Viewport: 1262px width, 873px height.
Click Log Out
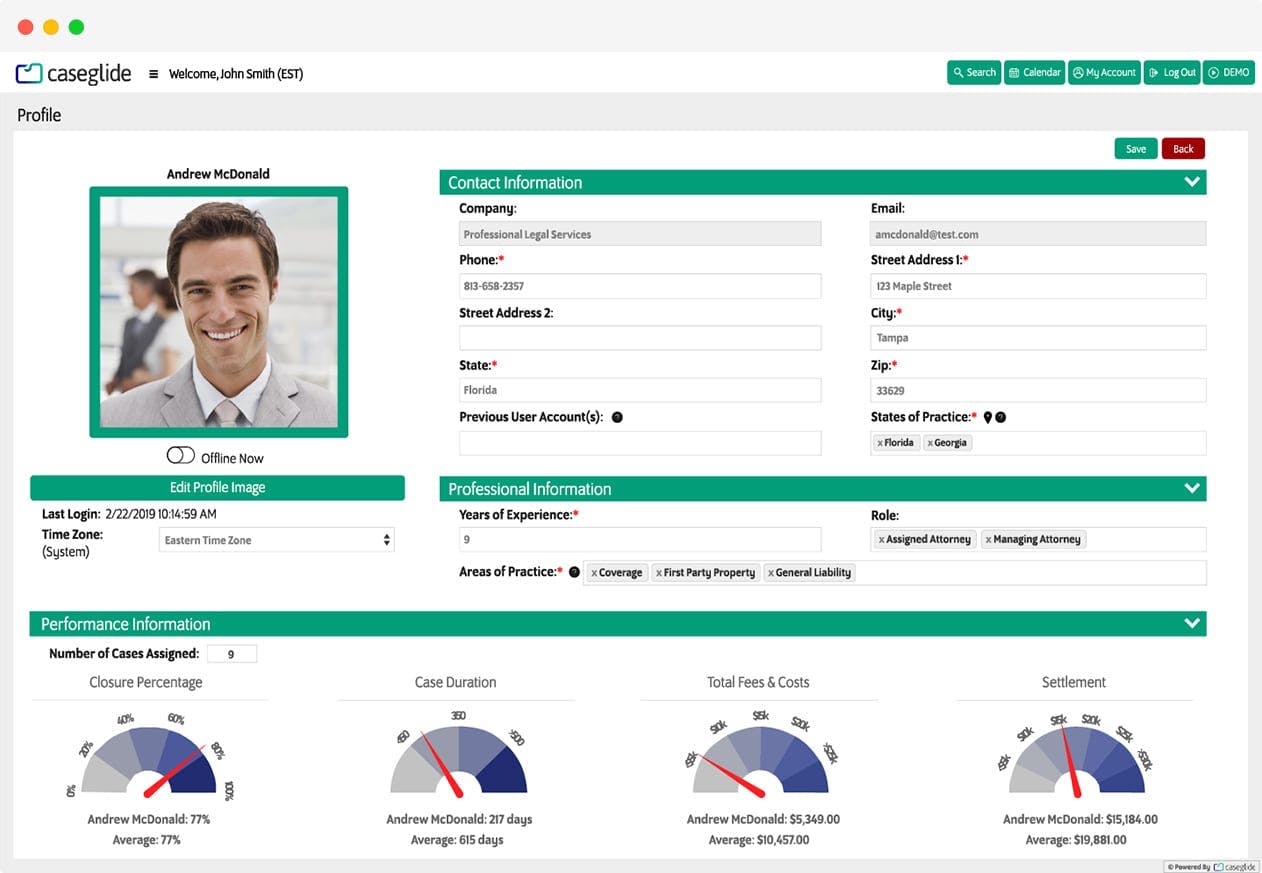coord(1172,73)
